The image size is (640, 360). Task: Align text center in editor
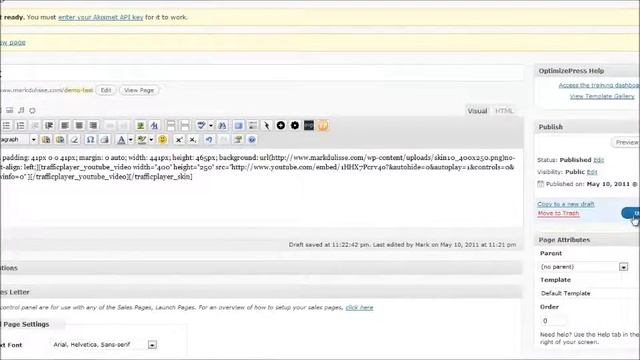[x=79, y=126]
